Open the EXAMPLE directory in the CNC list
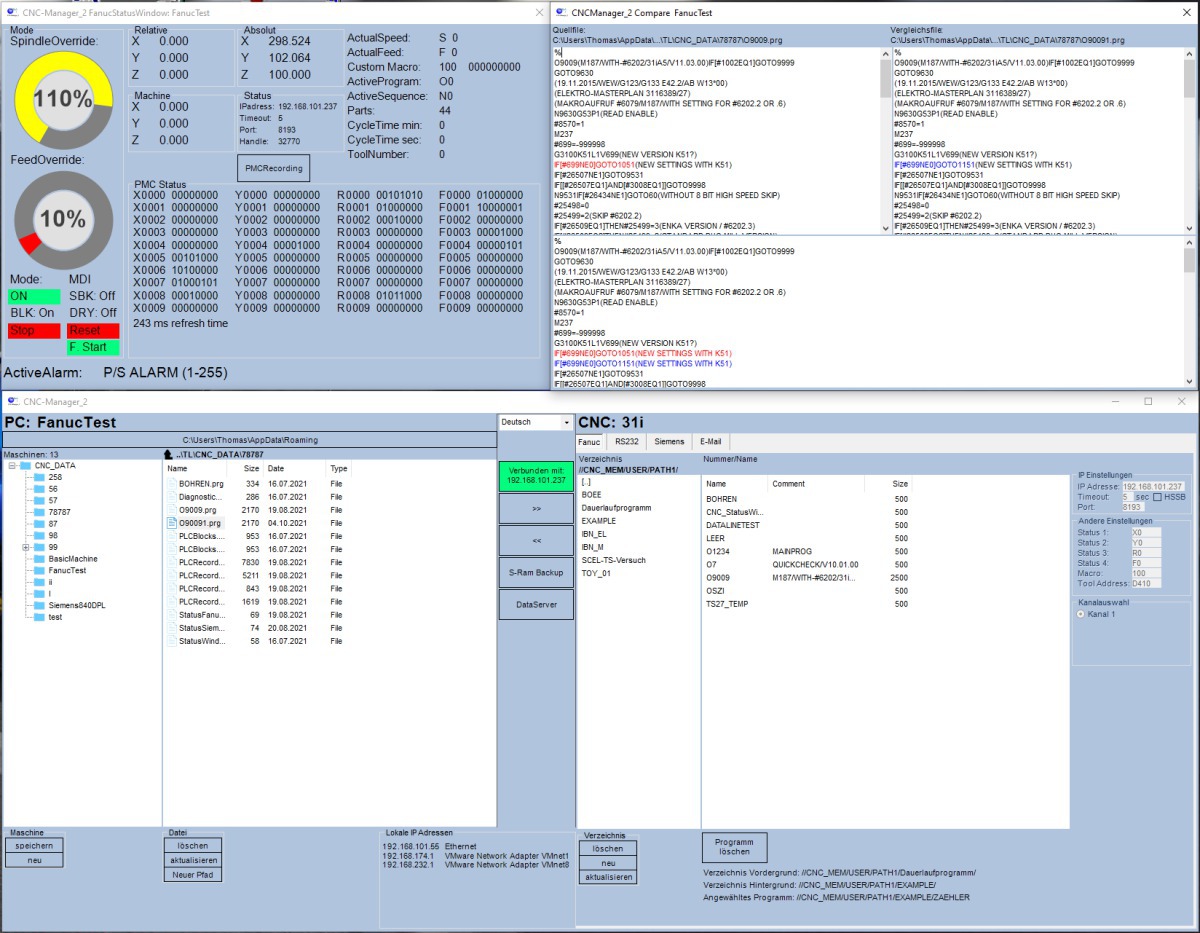This screenshot has width=1200, height=933. coord(599,521)
